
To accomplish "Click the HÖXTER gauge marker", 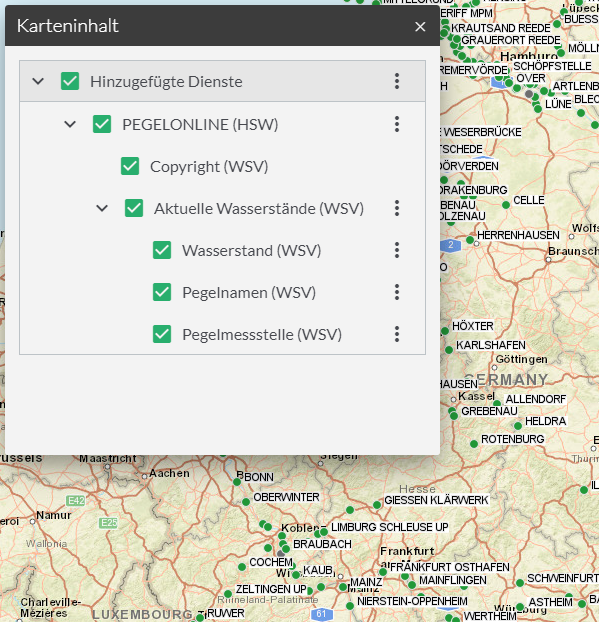I will coord(445,331).
